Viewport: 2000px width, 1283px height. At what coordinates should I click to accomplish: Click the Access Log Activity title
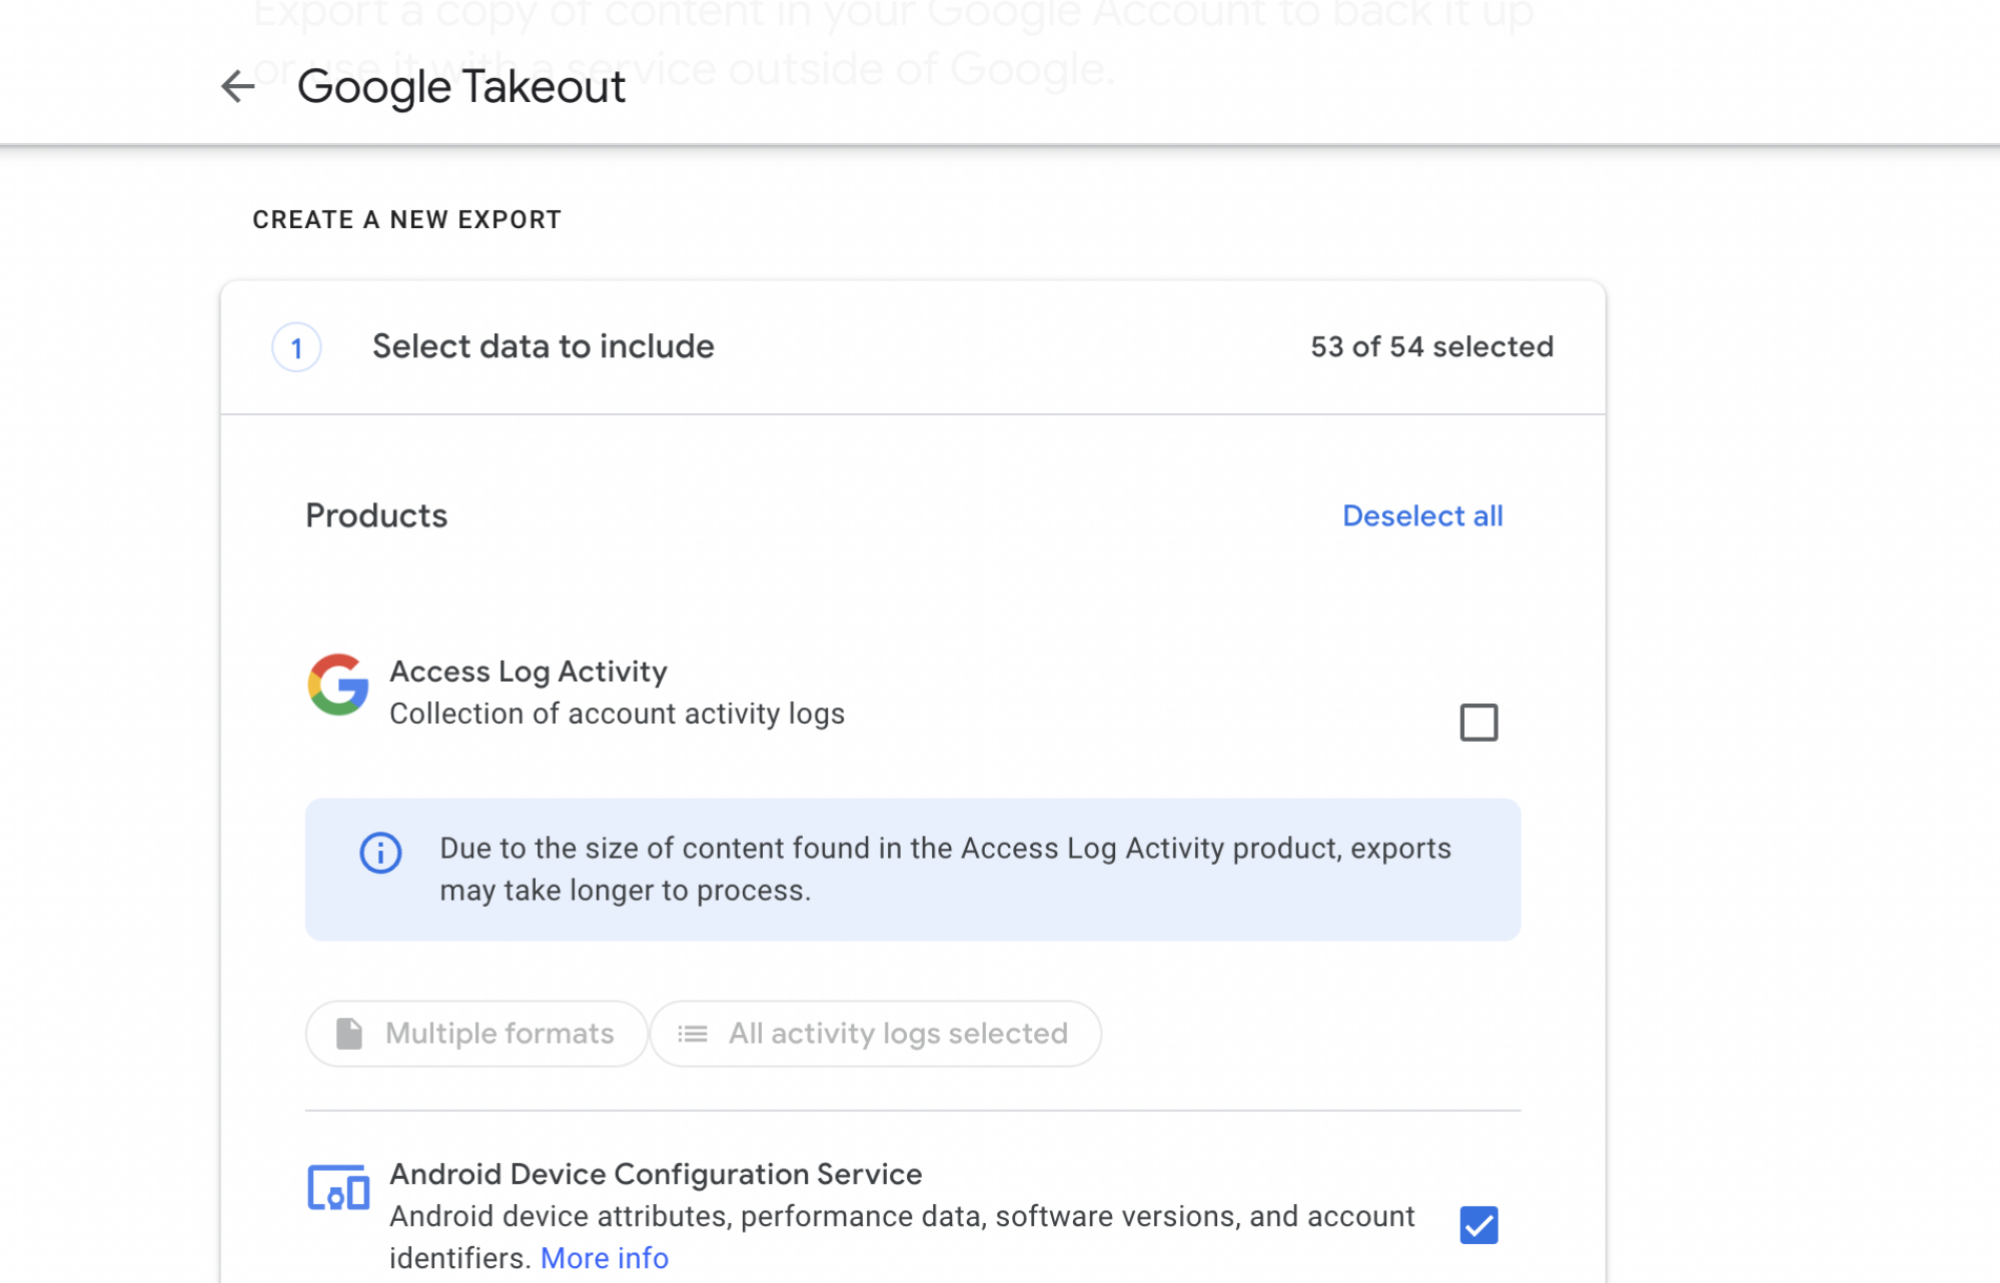coord(528,672)
